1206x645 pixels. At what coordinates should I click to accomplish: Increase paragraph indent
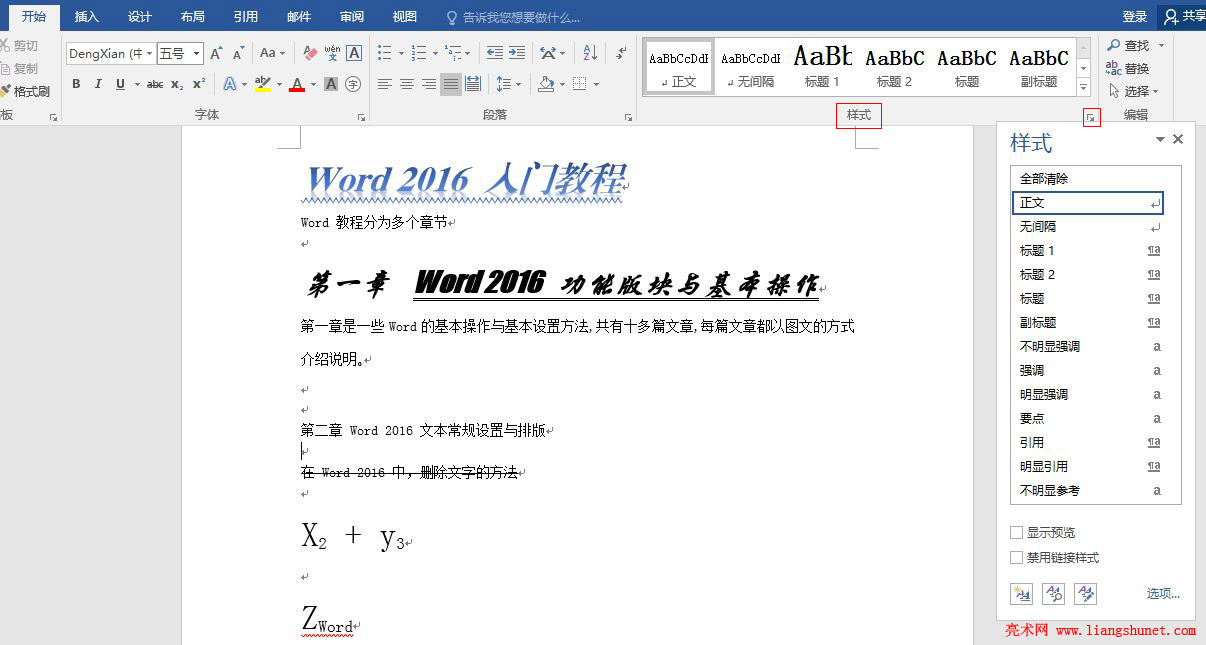(x=516, y=53)
